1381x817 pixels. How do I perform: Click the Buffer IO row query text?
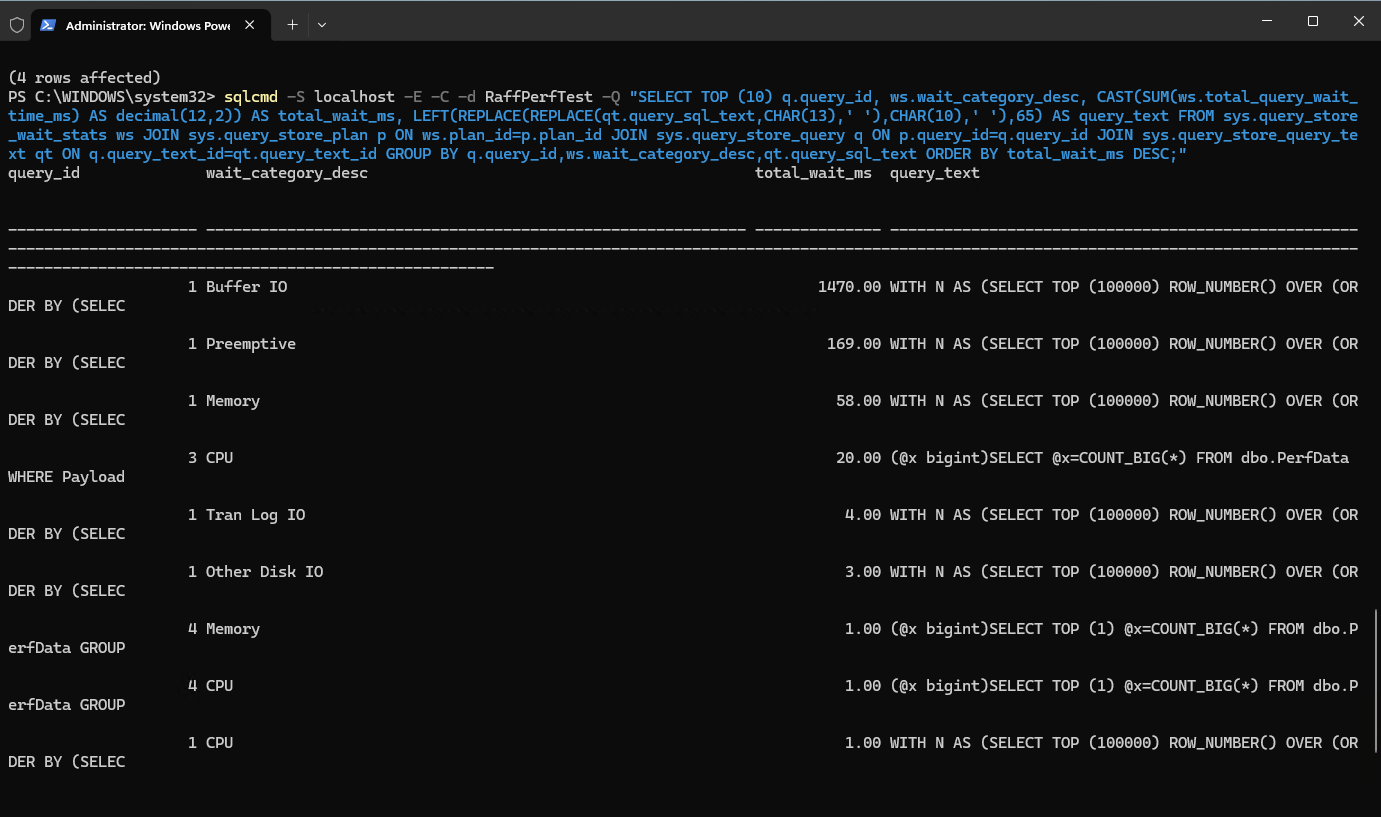(1124, 287)
